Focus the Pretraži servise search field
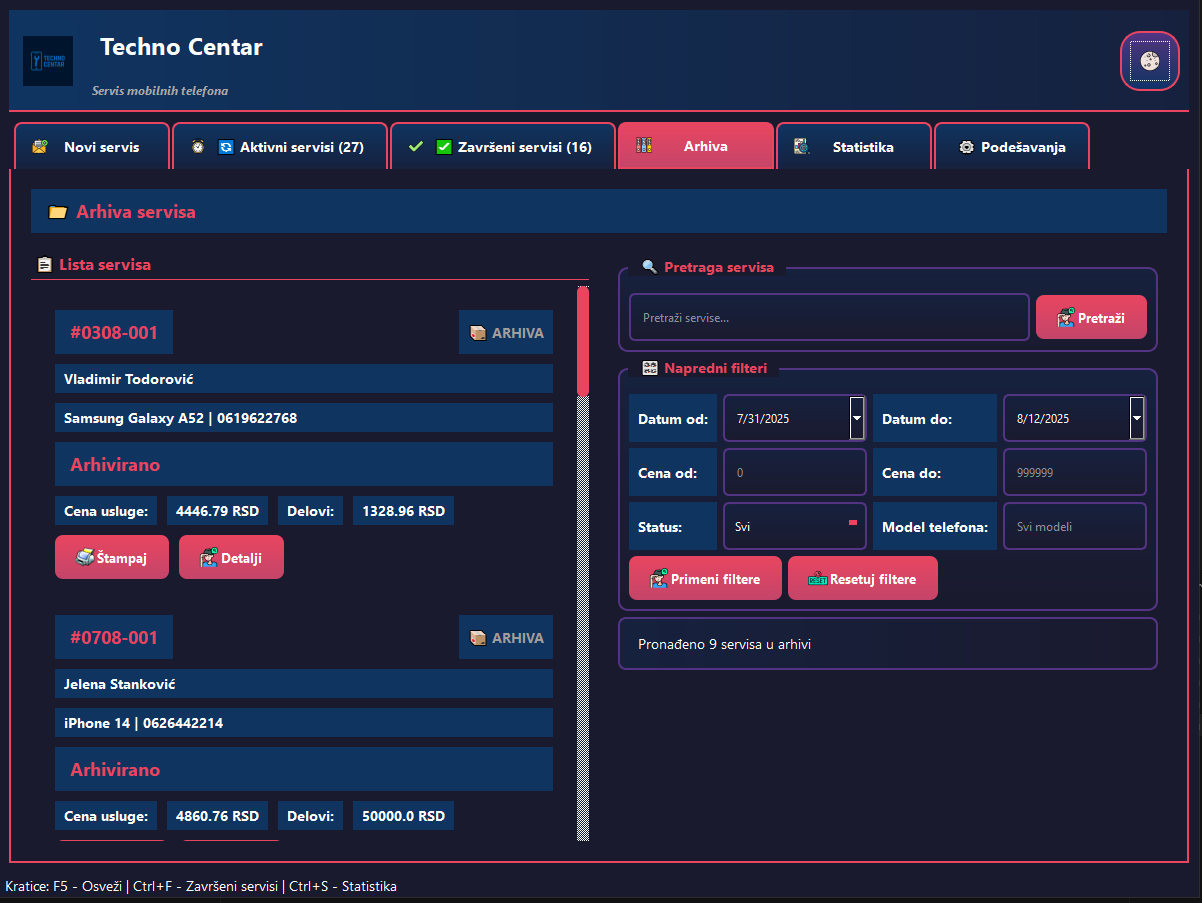The image size is (1202, 903). [828, 317]
